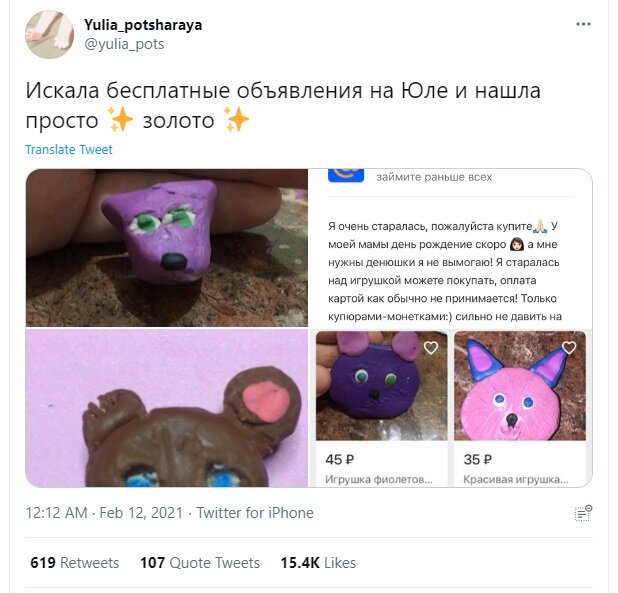Click the Twitter for iPhone source link

coord(255,513)
